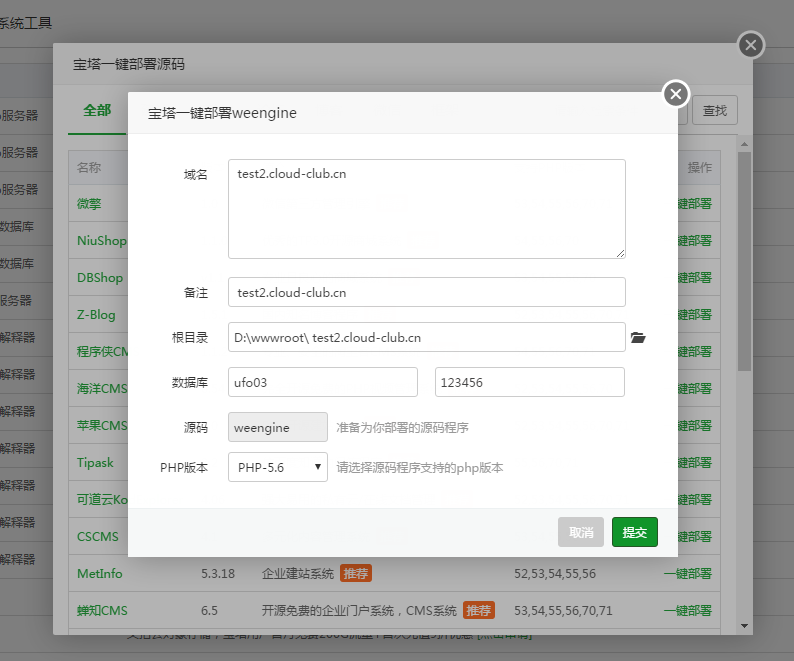This screenshot has height=661, width=794.
Task: Click the source list scrollbar thumb
Action: 744,261
